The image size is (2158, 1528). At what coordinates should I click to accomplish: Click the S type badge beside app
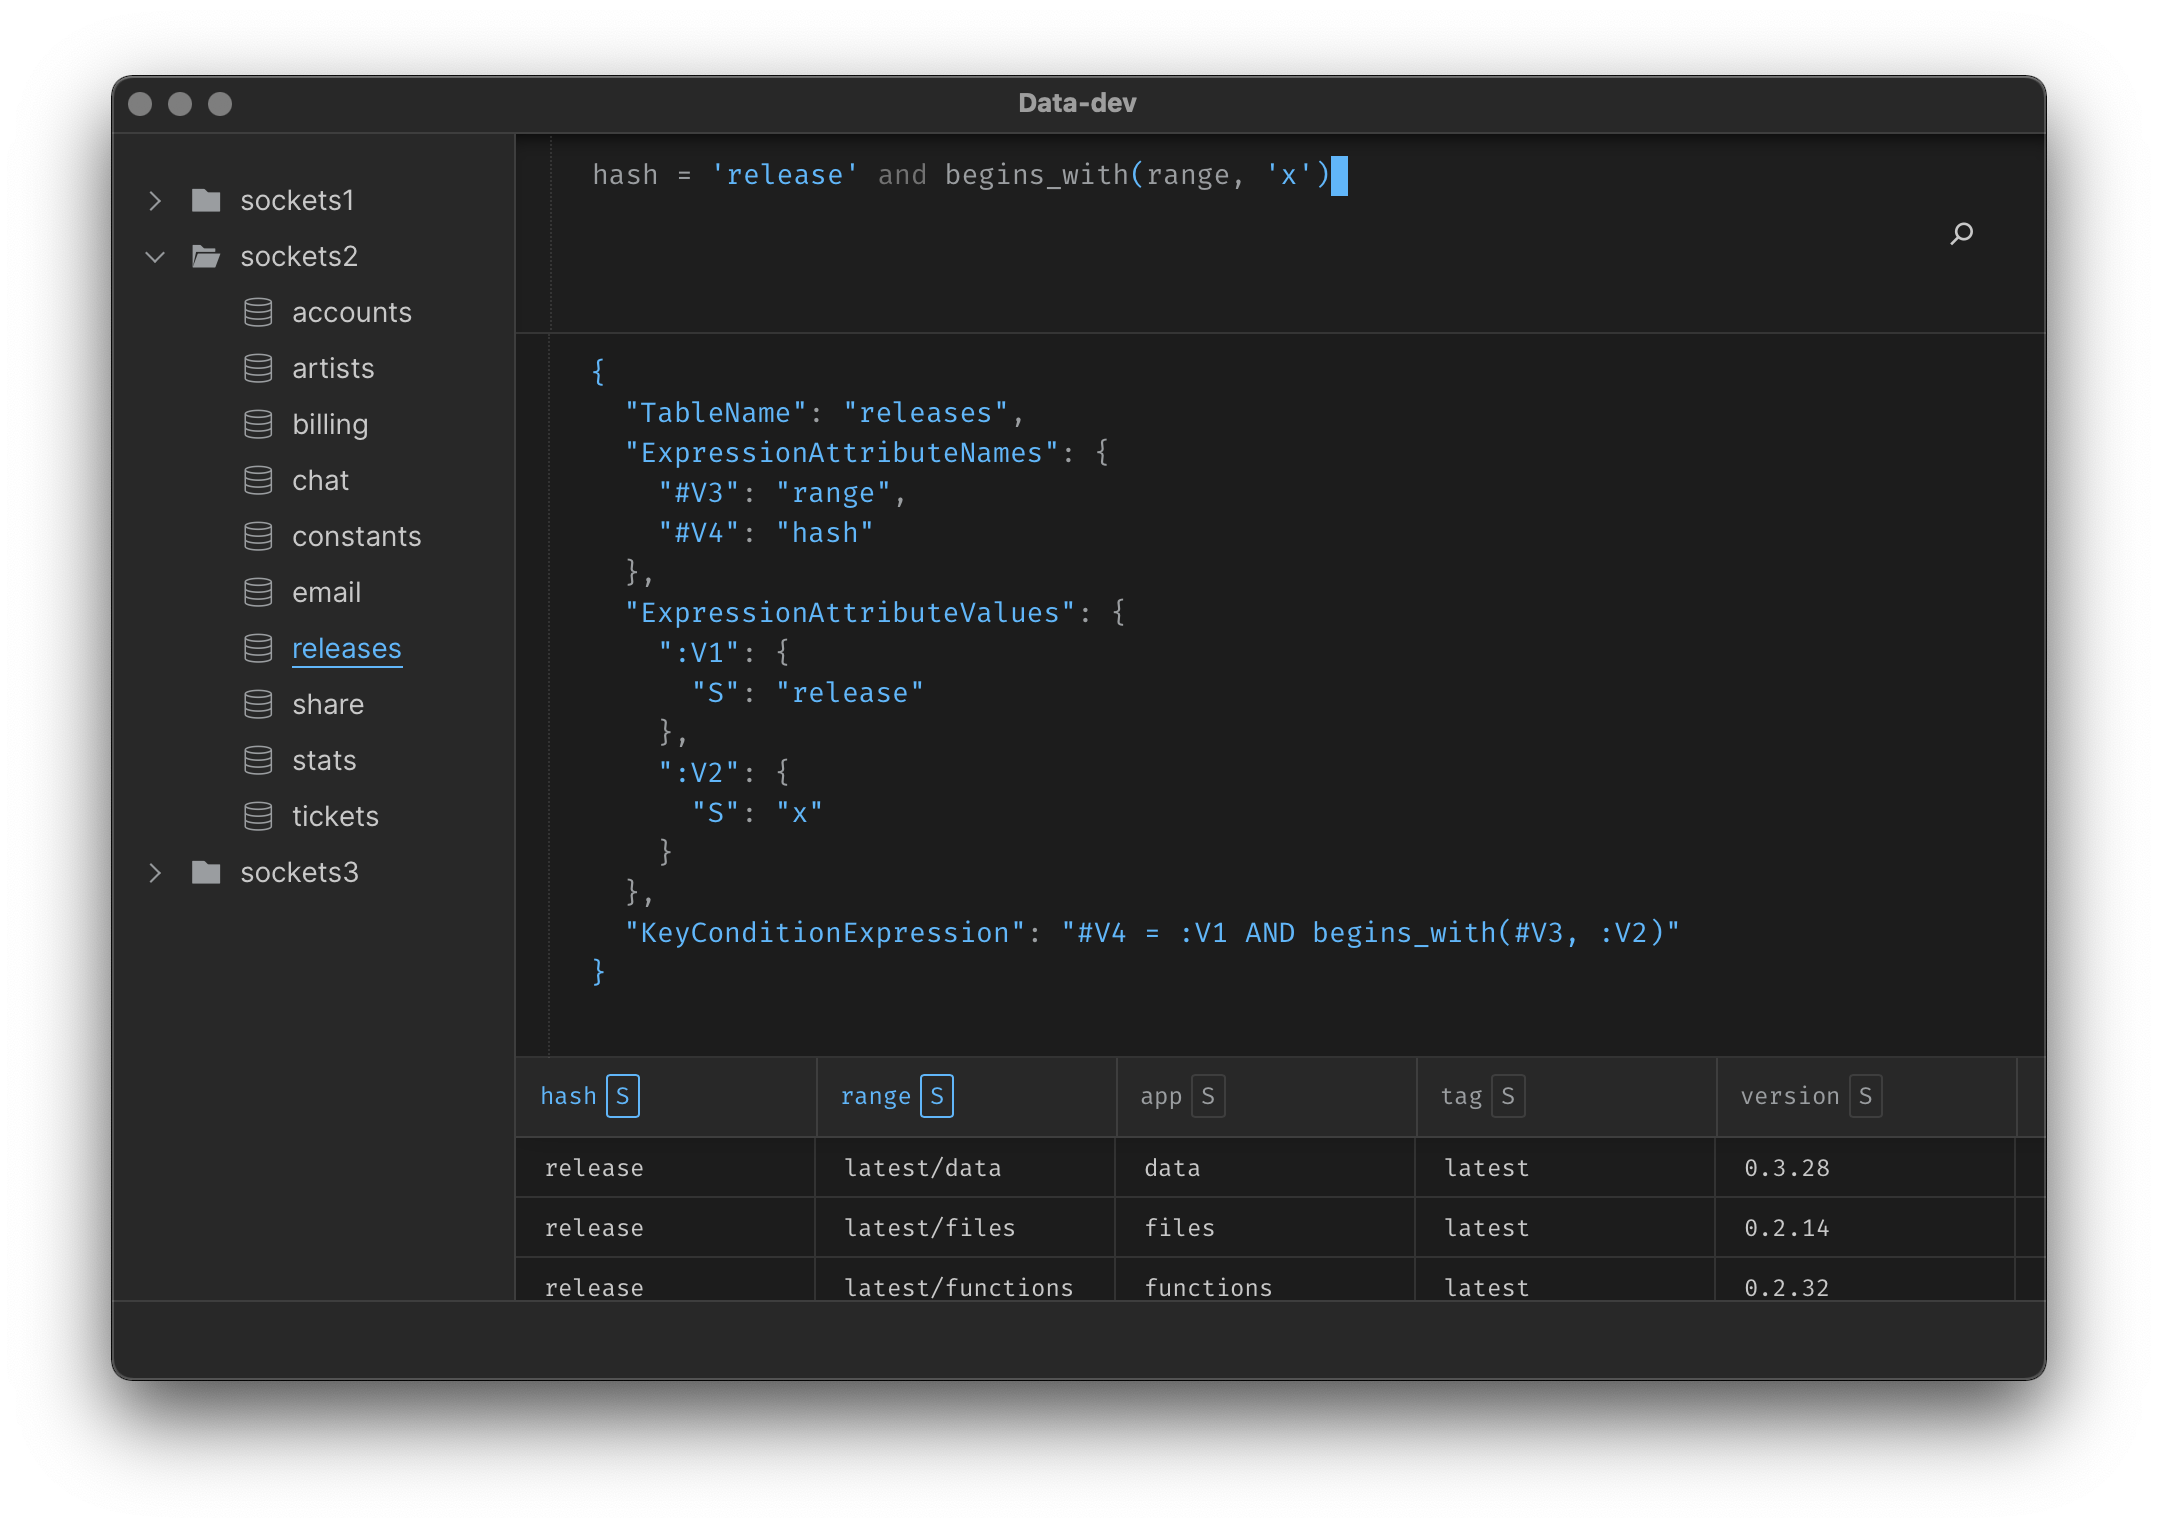tap(1208, 1097)
